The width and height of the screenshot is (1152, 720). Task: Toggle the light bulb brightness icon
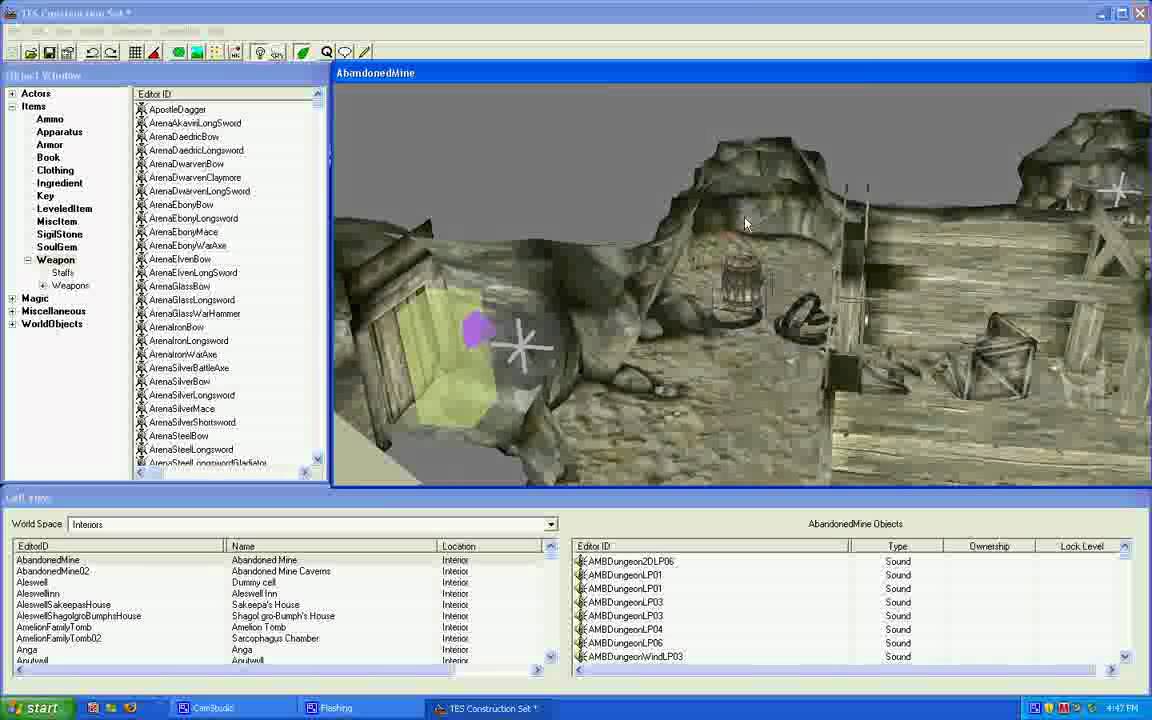coord(259,52)
